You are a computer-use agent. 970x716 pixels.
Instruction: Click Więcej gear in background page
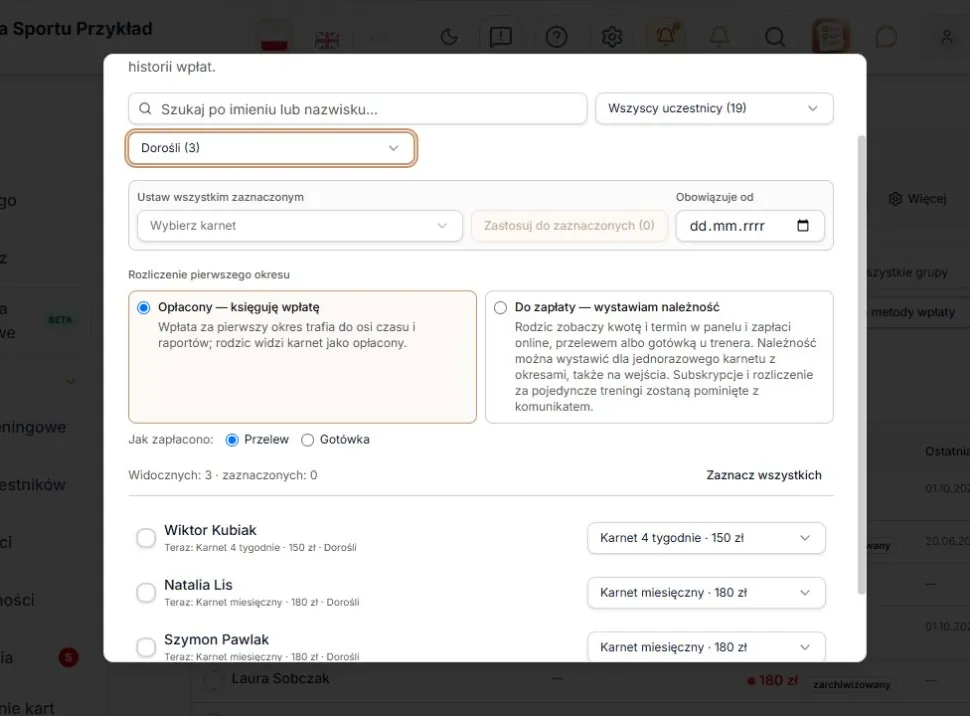click(x=917, y=199)
